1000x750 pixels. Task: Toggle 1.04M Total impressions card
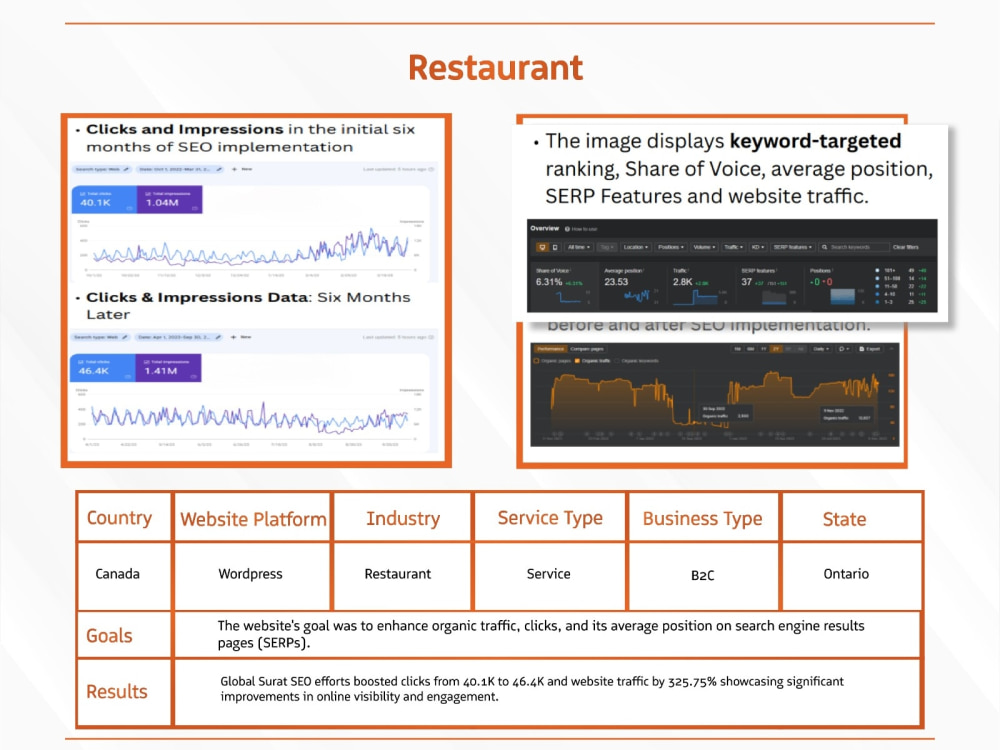169,200
